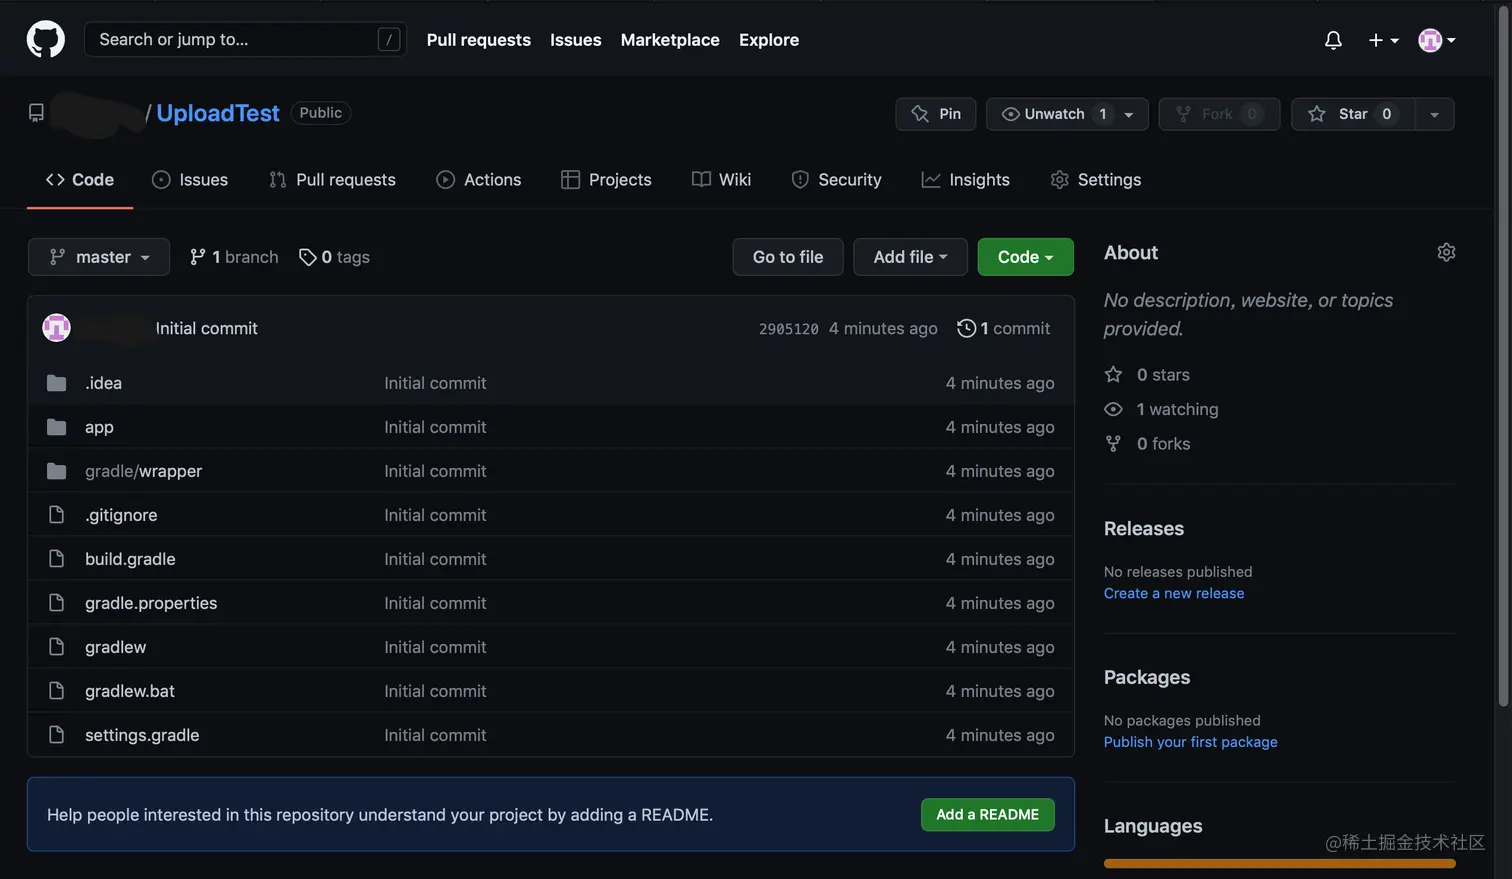The height and width of the screenshot is (879, 1512).
Task: Open Explore in top navigation
Action: click(769, 40)
